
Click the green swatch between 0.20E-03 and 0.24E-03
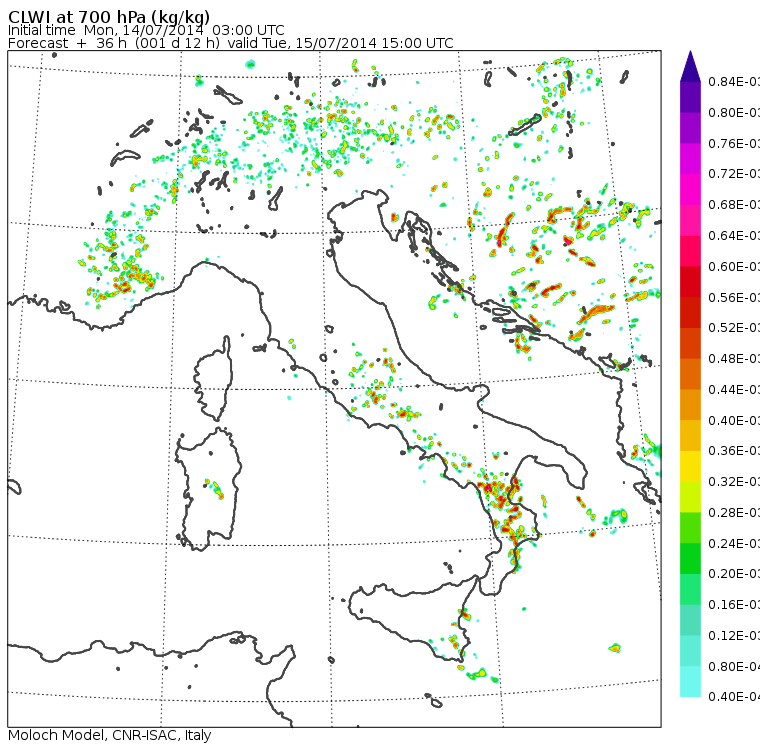[x=690, y=558]
